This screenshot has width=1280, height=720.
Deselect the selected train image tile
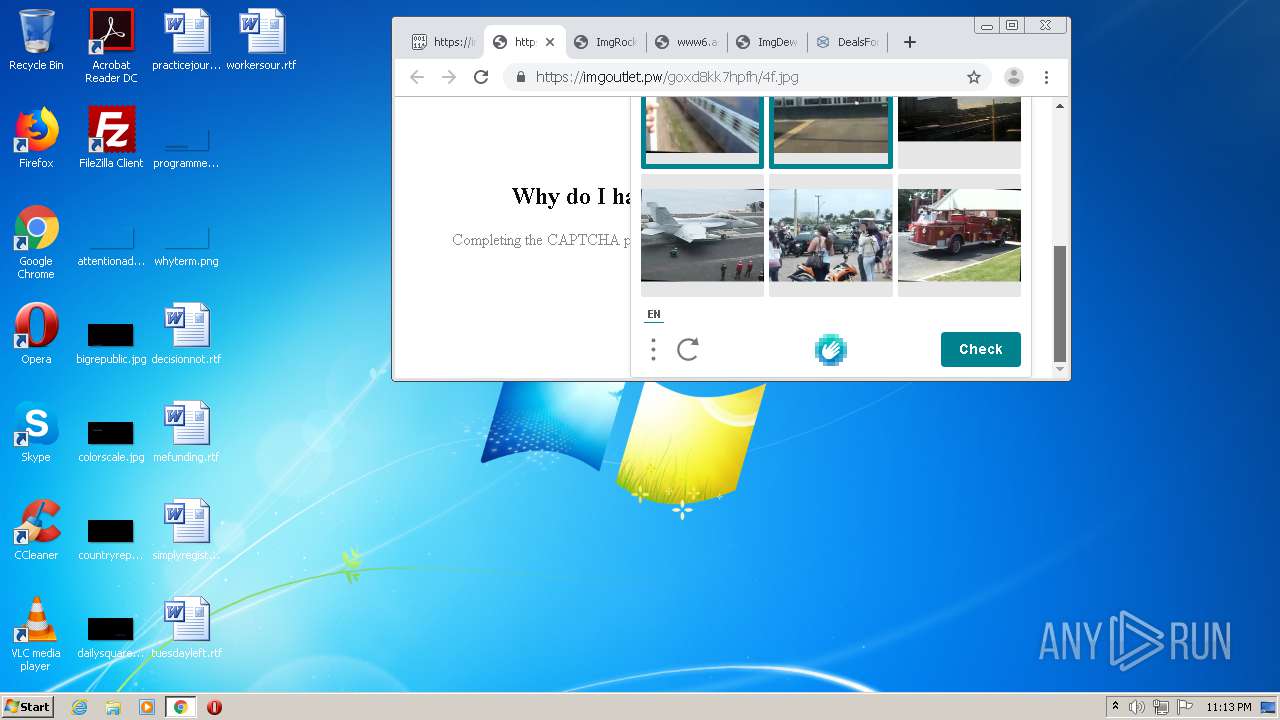[702, 132]
